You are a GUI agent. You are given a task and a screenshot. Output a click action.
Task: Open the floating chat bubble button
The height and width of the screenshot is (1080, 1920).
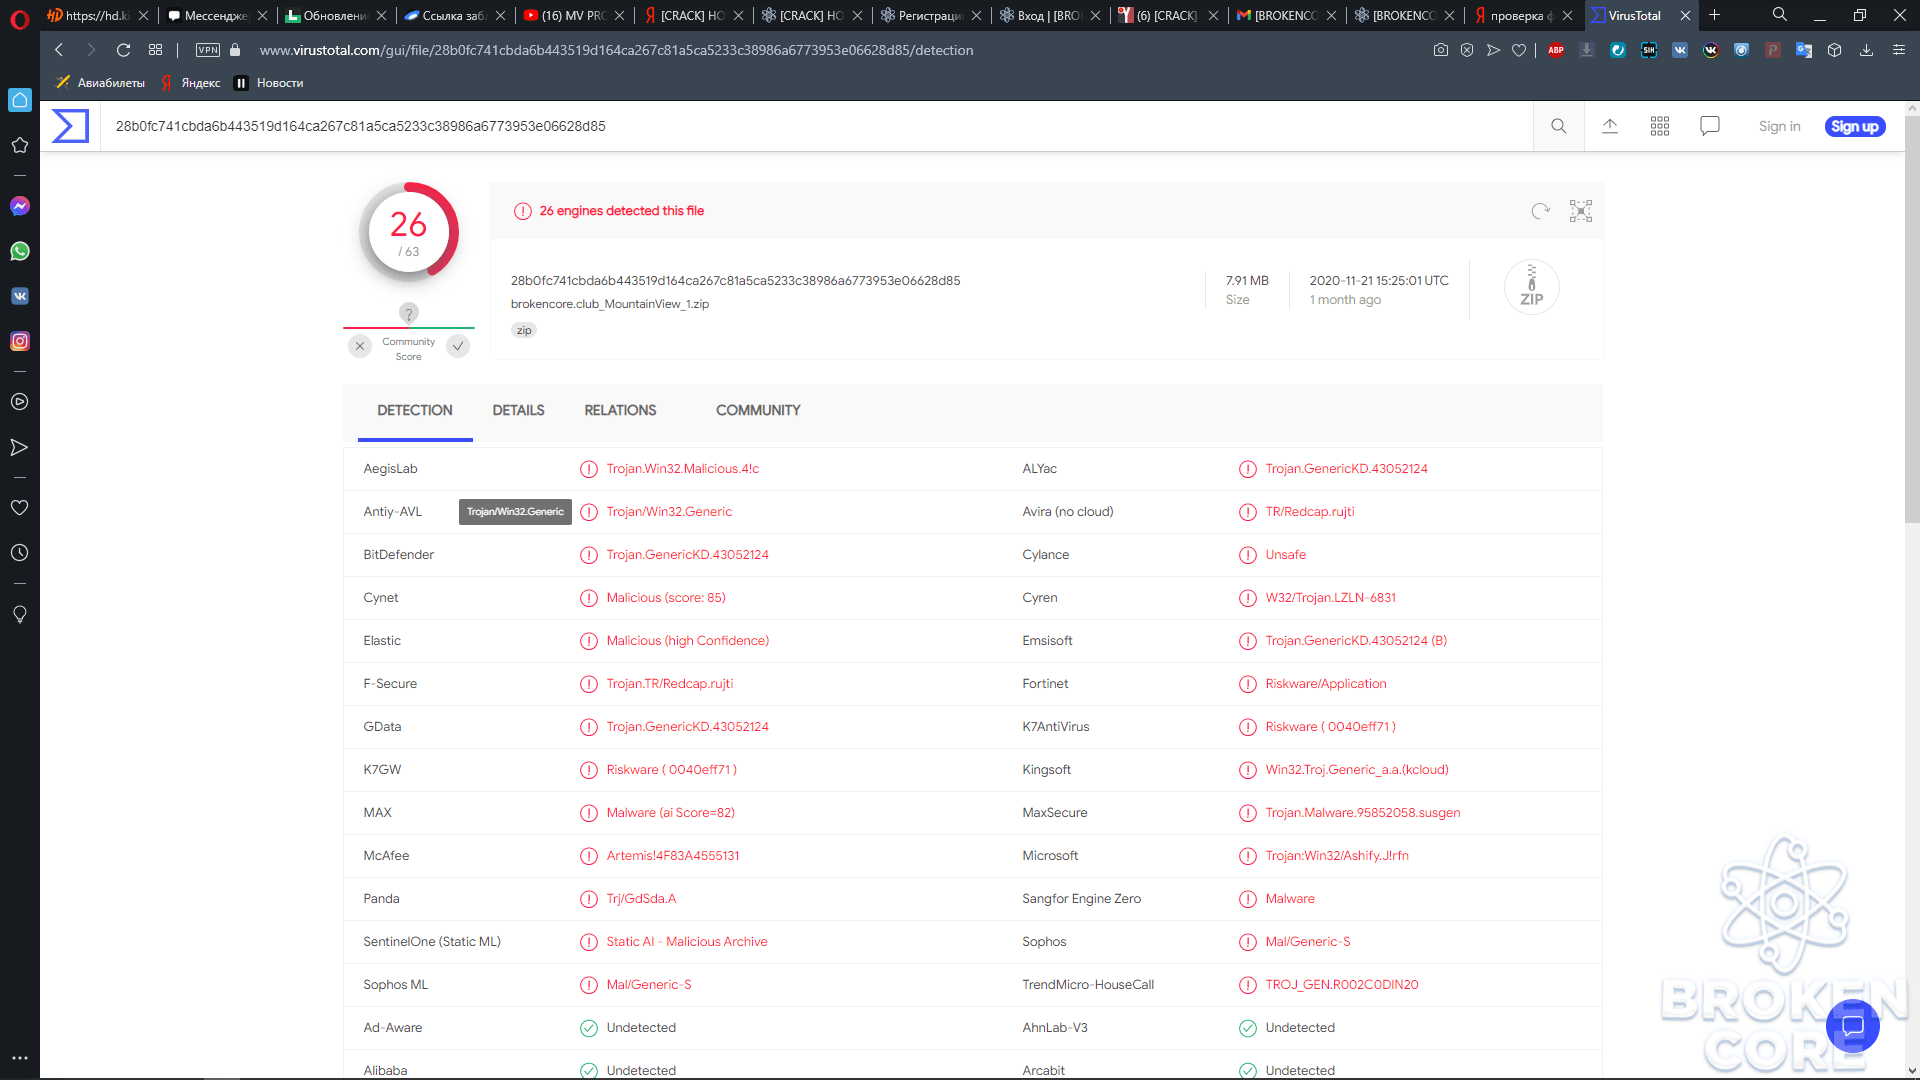tap(1853, 1025)
